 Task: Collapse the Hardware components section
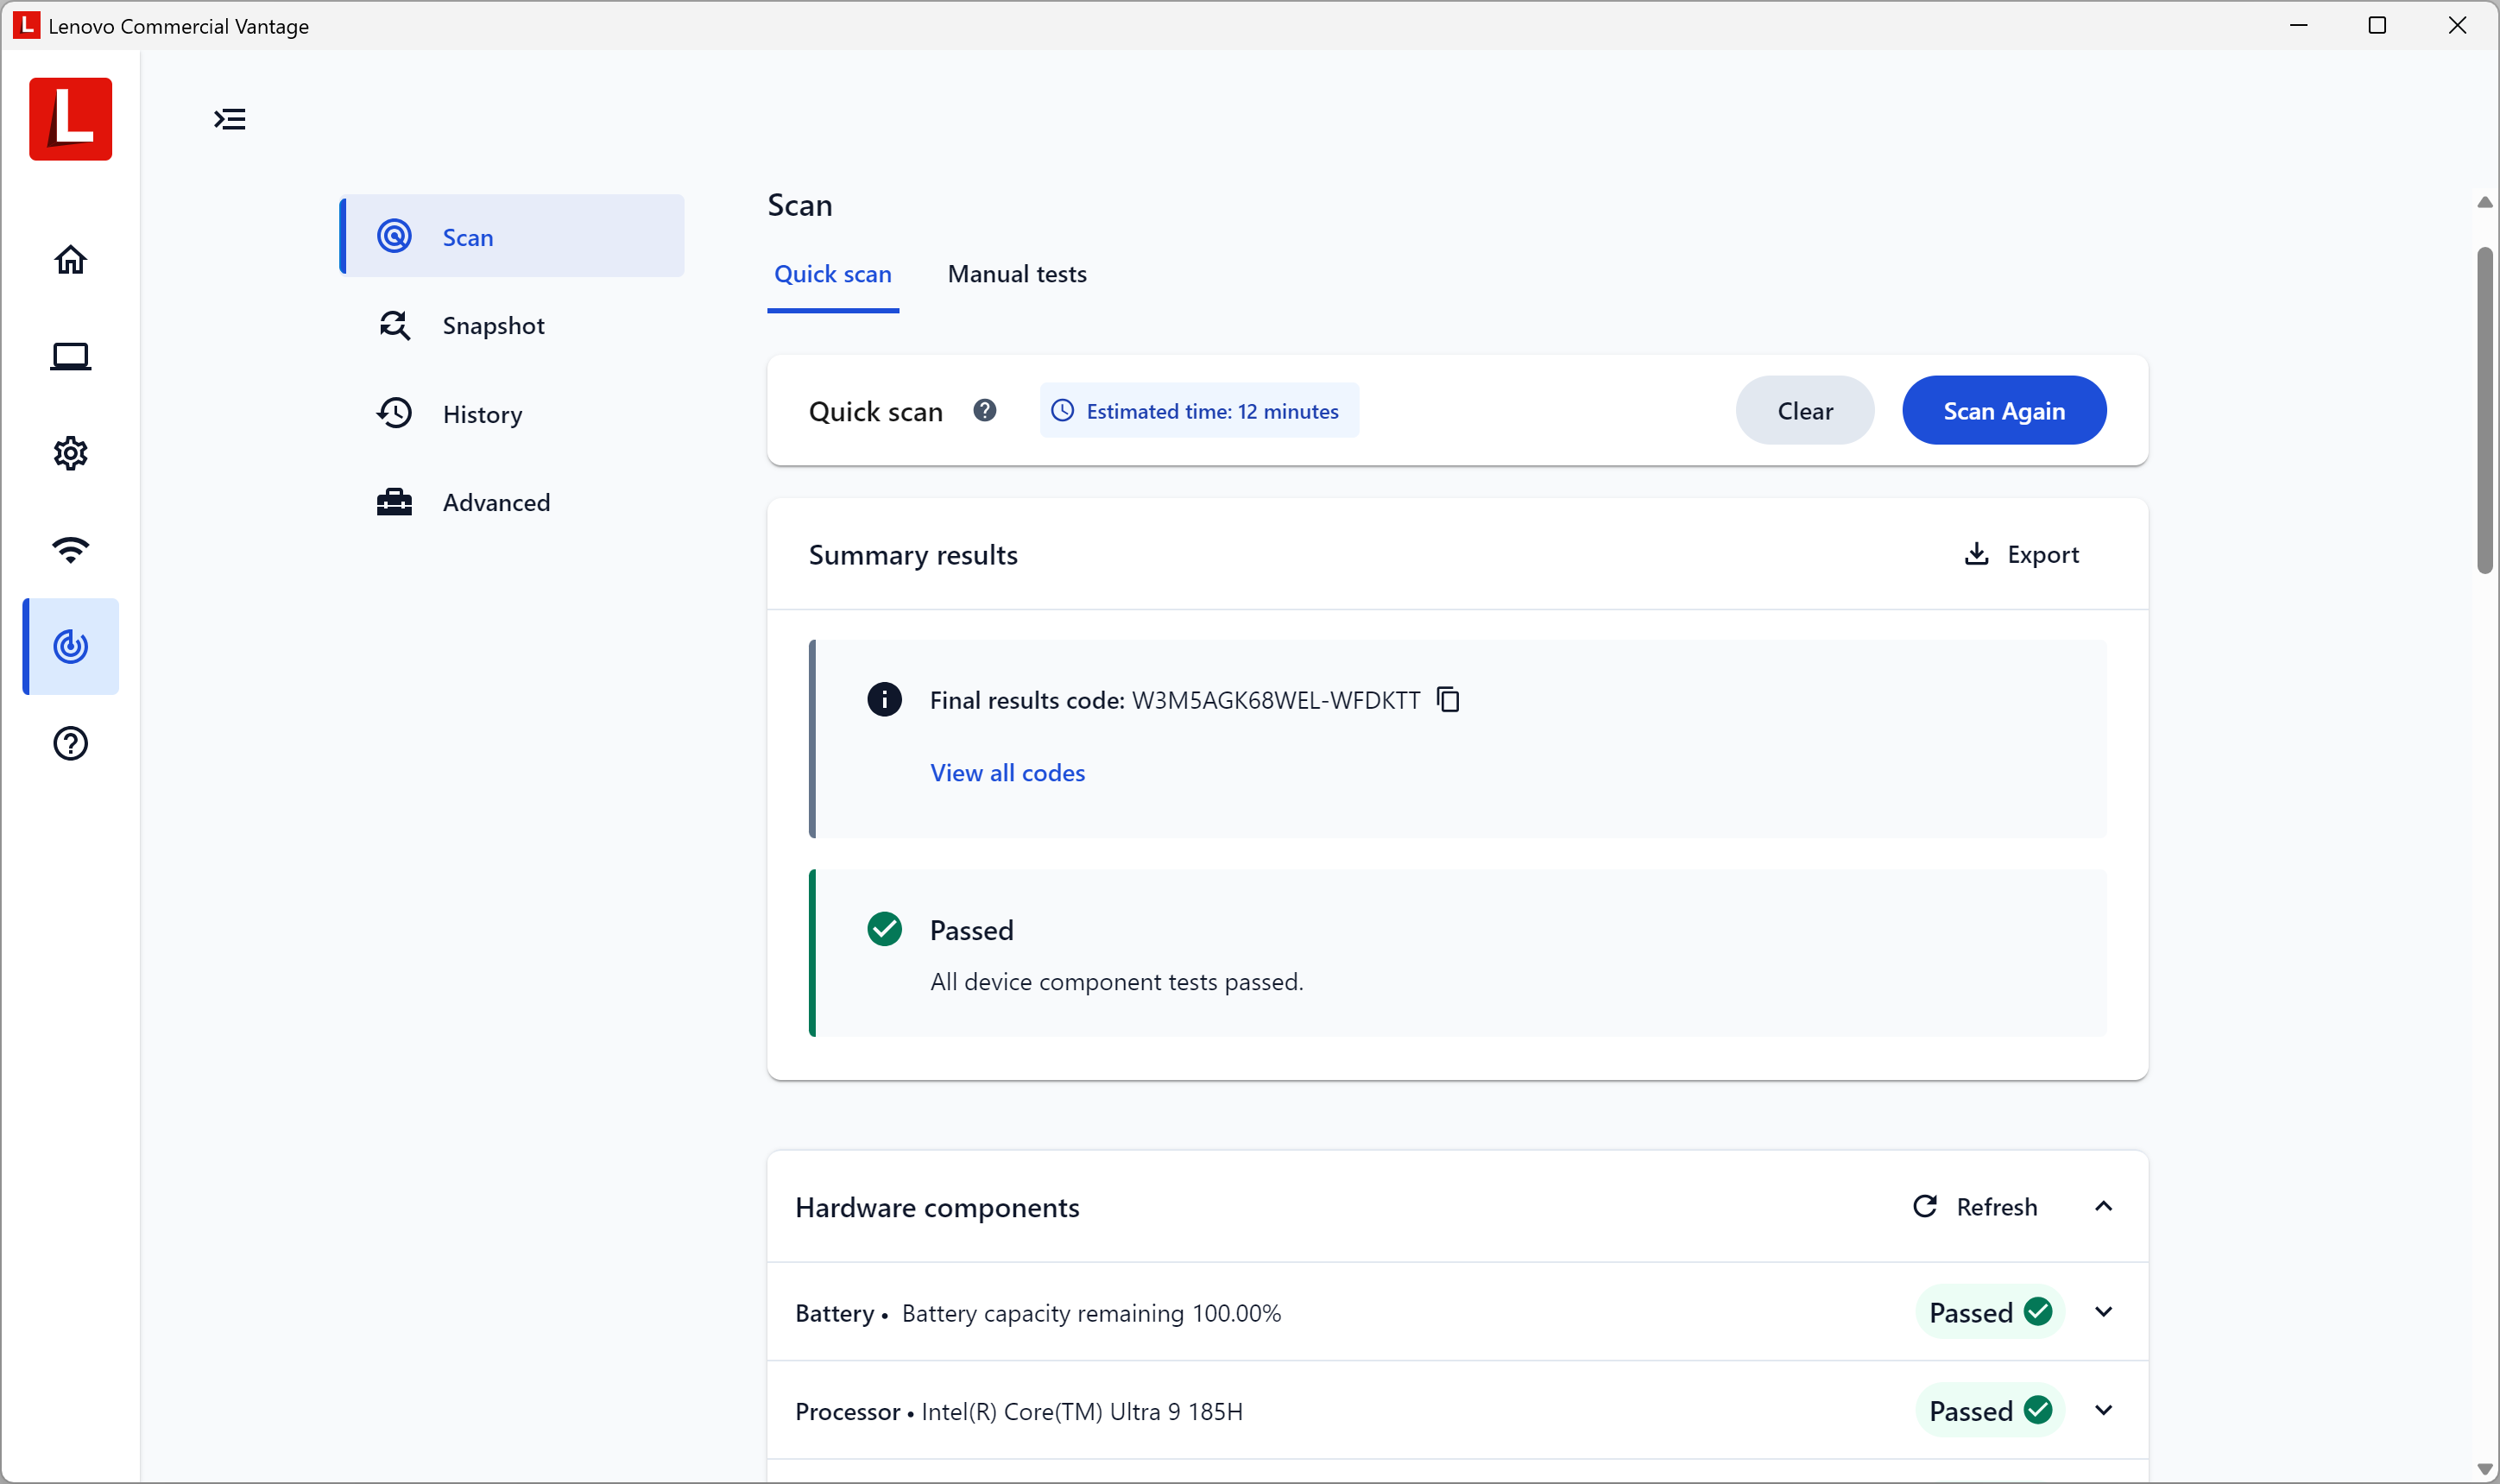(2103, 1207)
